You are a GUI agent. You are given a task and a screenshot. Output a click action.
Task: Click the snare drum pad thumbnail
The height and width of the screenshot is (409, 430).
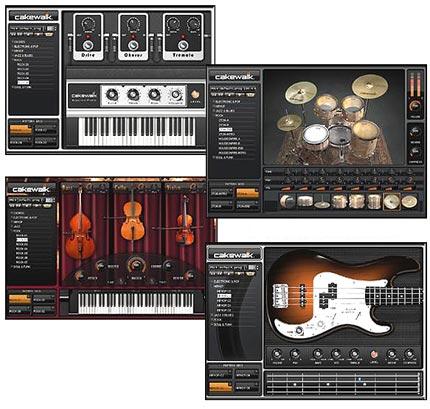304,201
